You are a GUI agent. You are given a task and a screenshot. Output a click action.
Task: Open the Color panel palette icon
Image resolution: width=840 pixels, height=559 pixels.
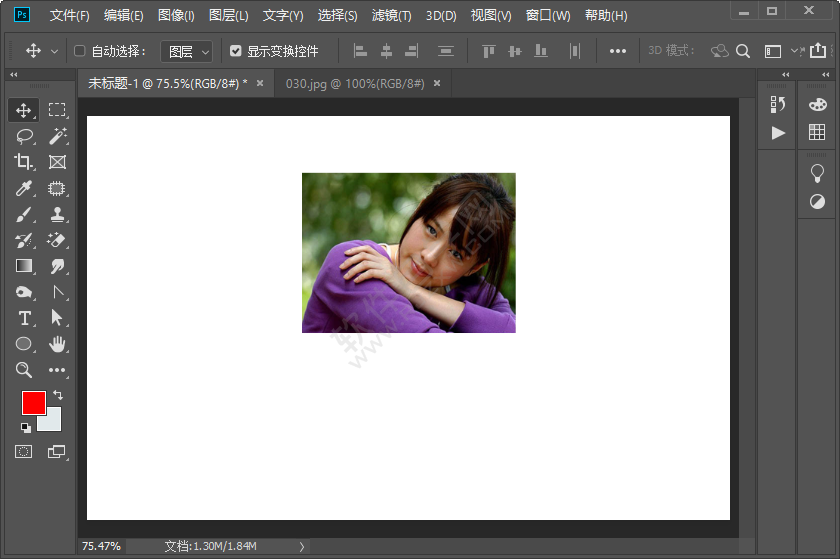tap(818, 105)
